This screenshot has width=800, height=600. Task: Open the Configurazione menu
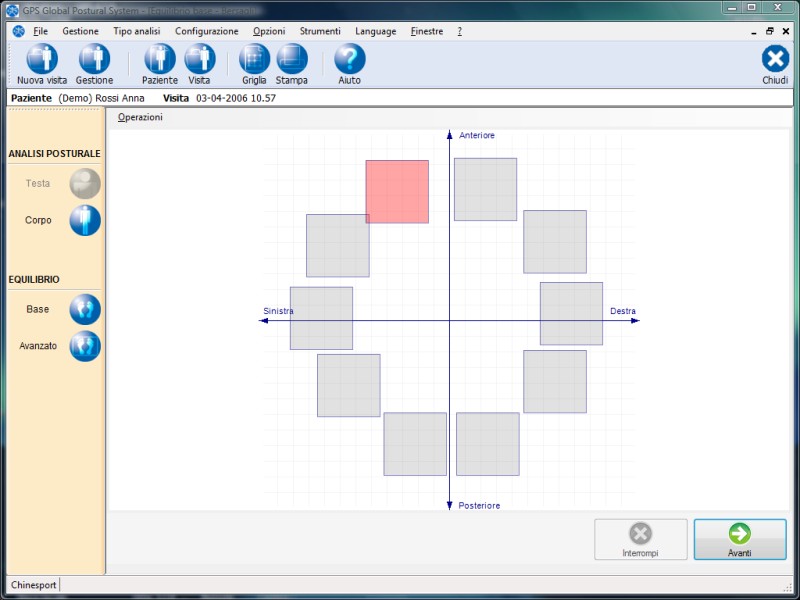(206, 31)
